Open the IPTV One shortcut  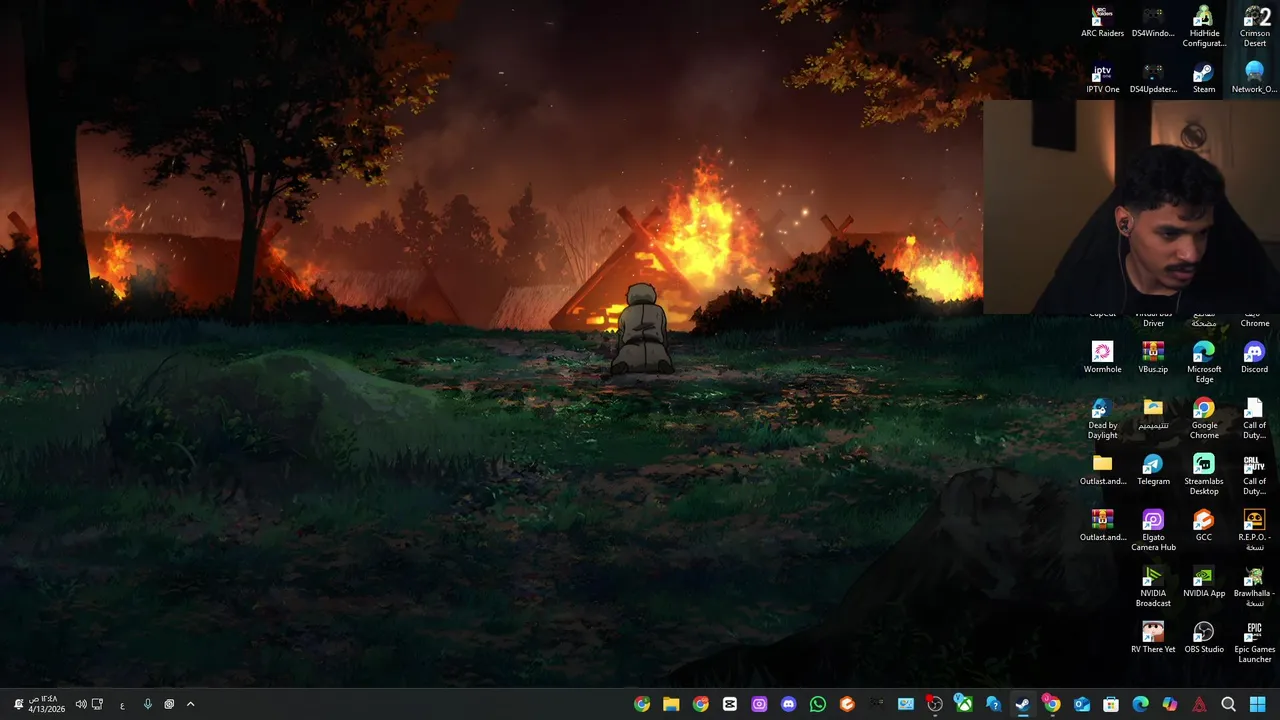point(1102,79)
